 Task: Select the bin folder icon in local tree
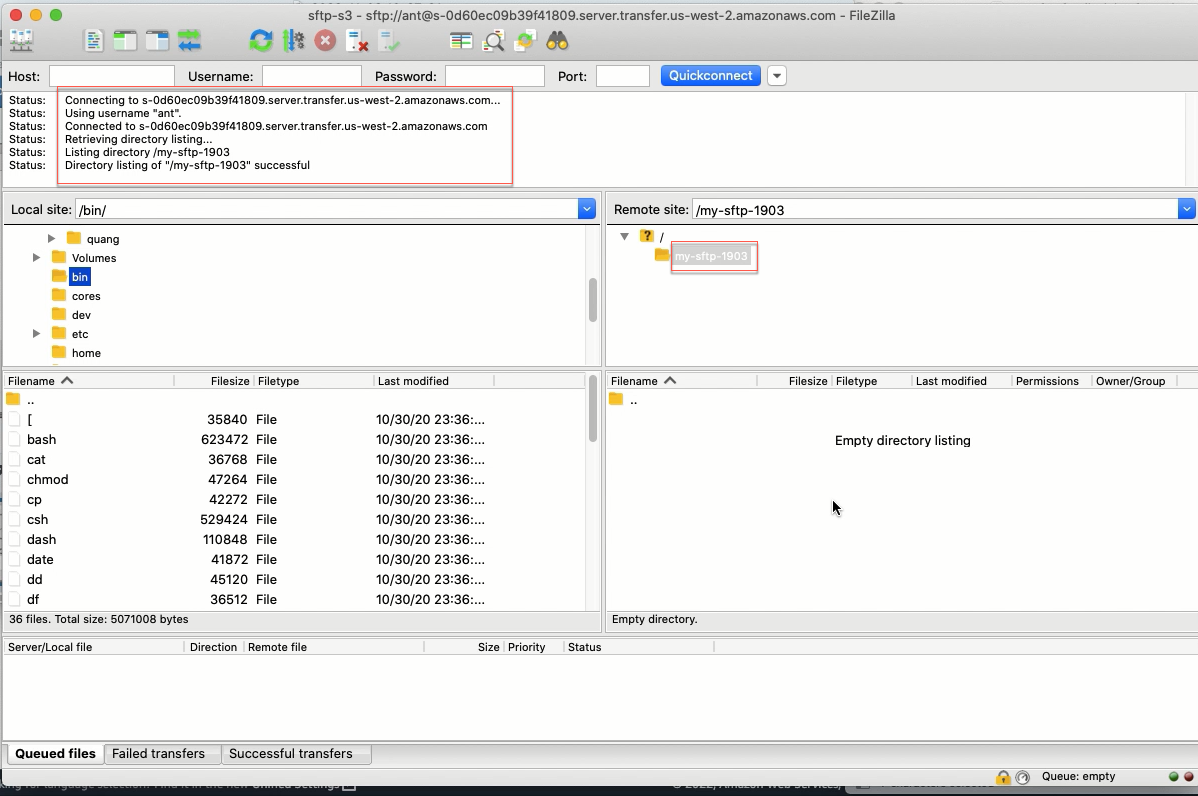tap(59, 276)
